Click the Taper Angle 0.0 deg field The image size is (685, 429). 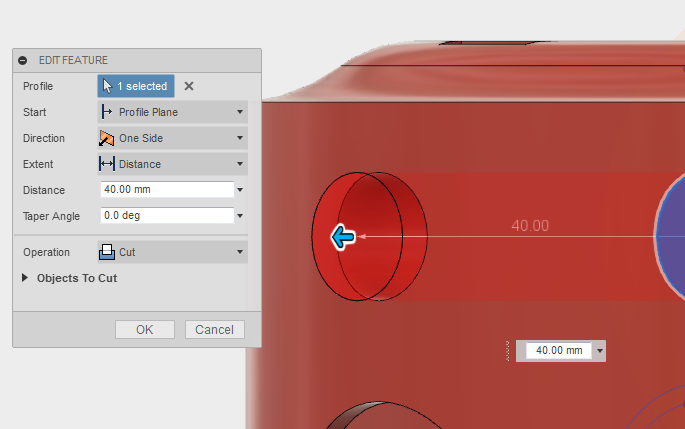pyautogui.click(x=167, y=215)
